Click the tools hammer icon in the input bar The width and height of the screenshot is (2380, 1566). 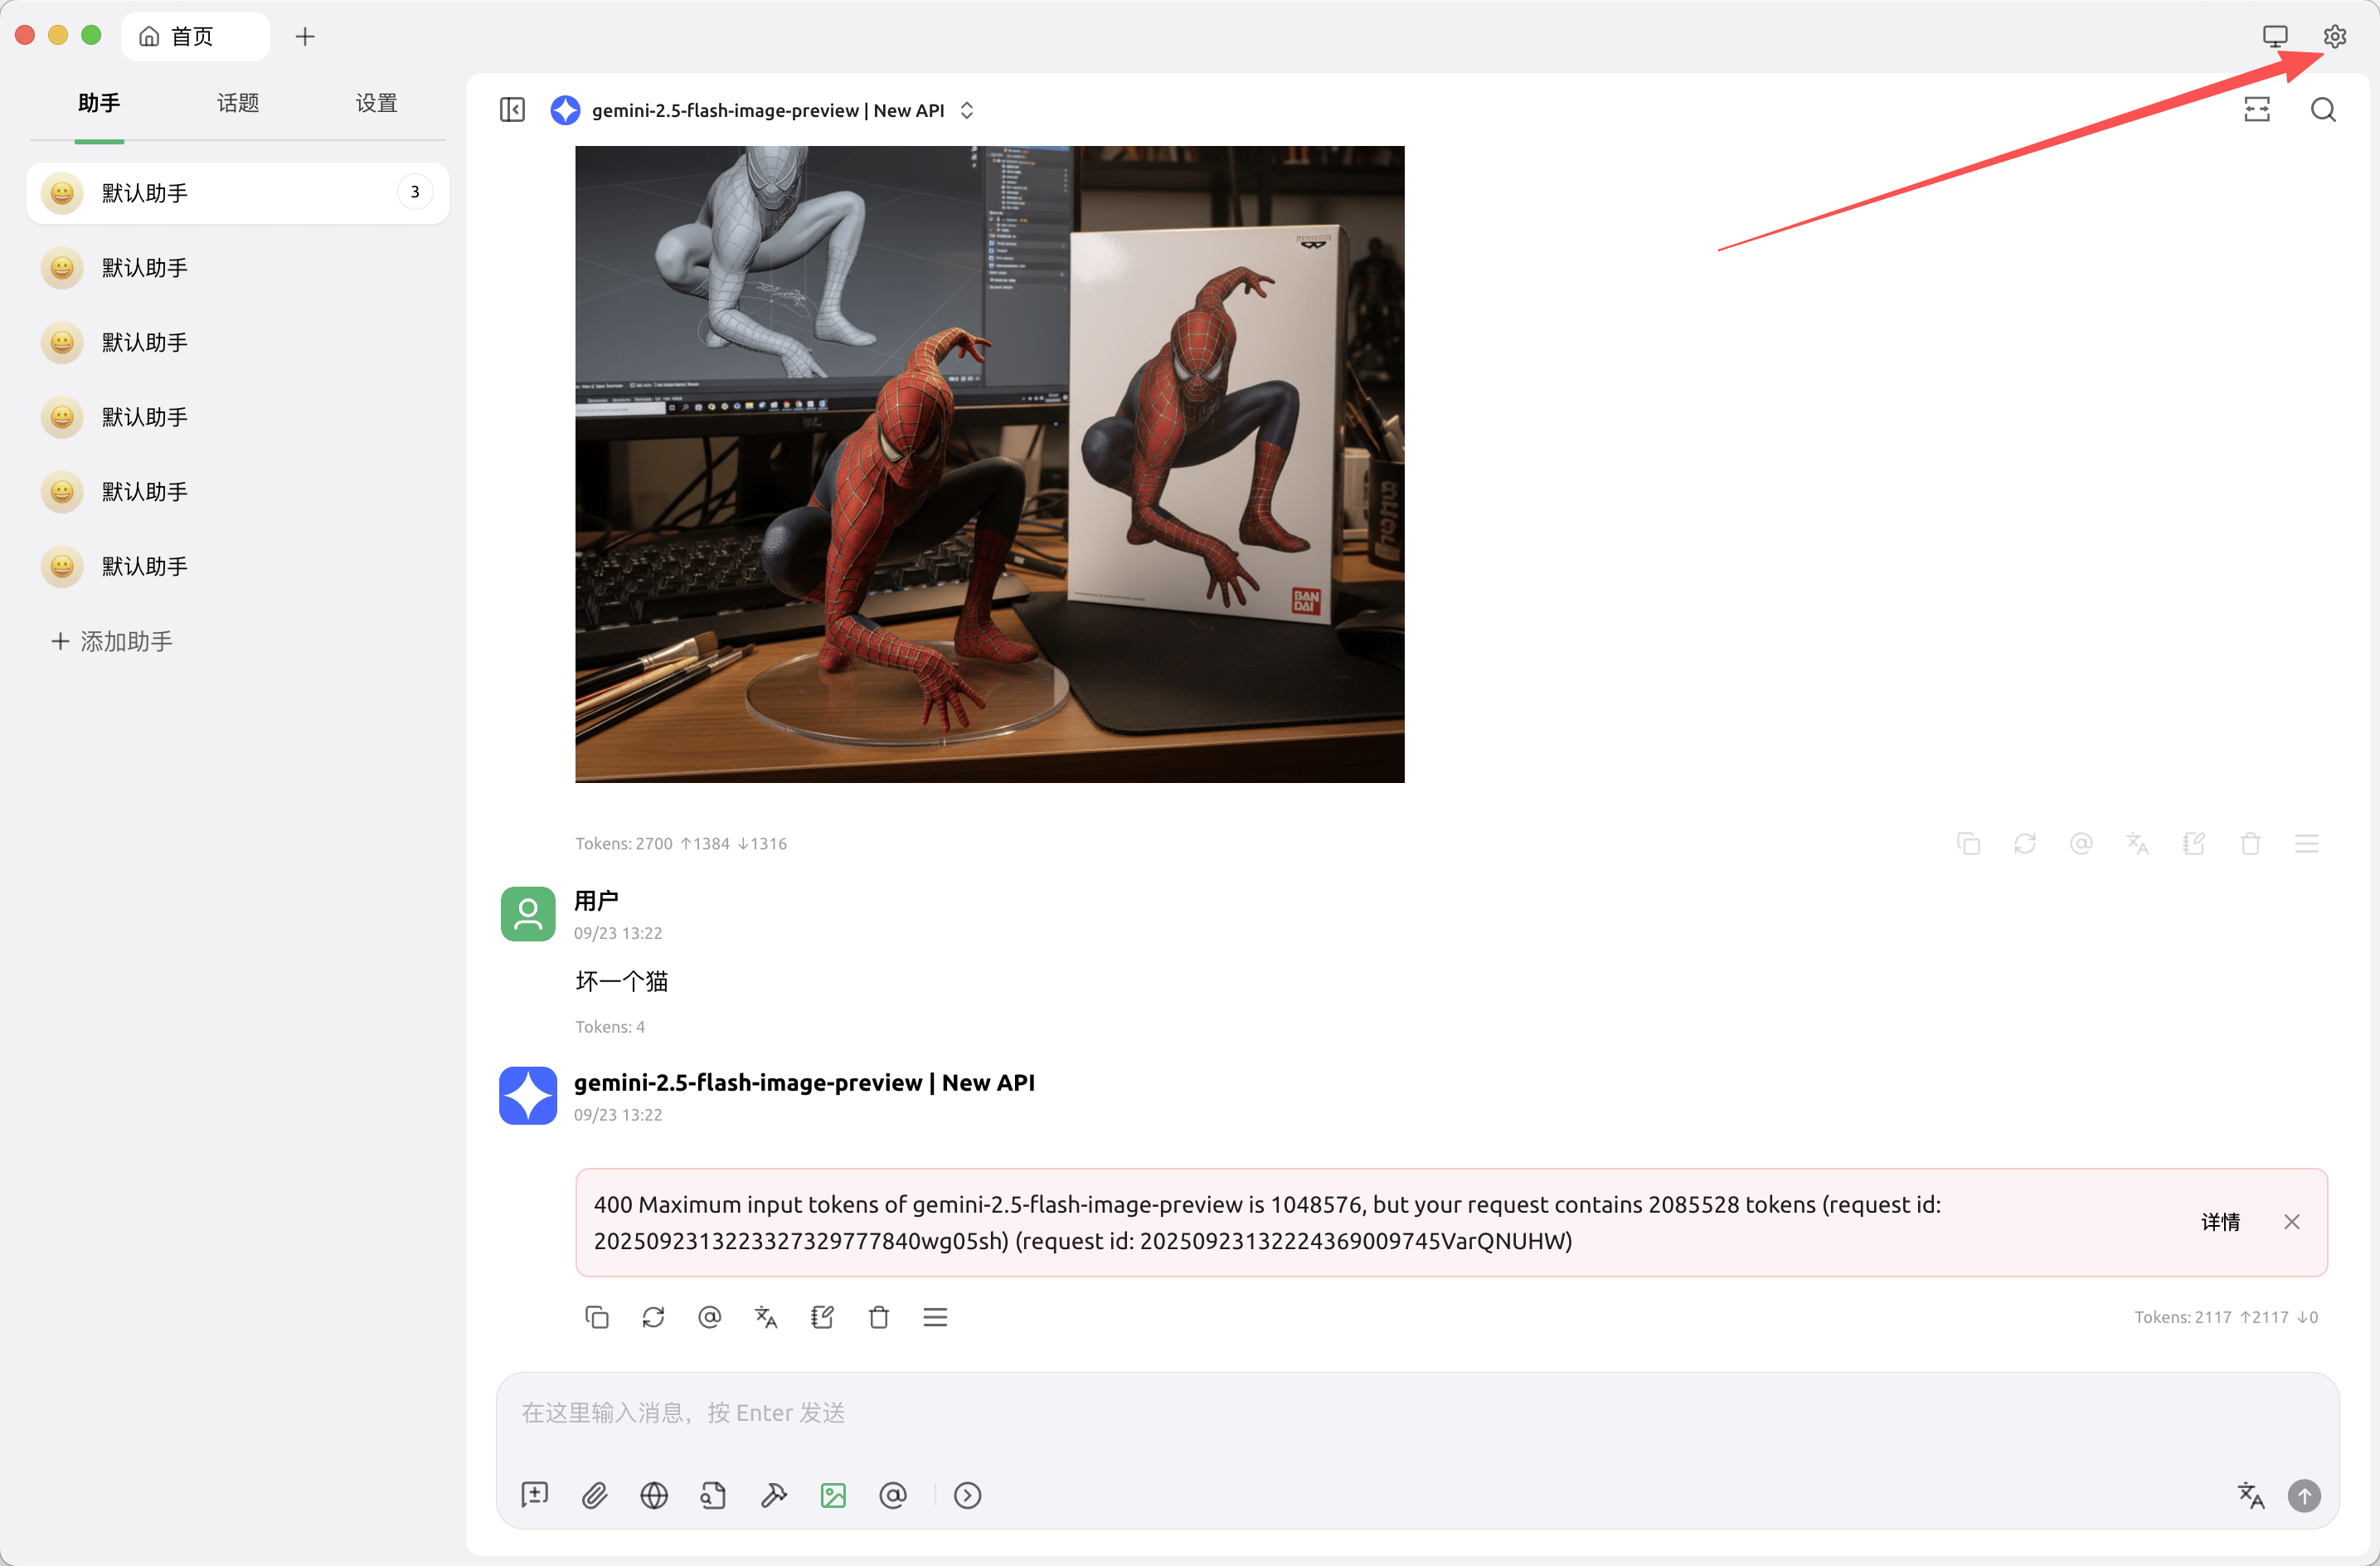coord(773,1495)
